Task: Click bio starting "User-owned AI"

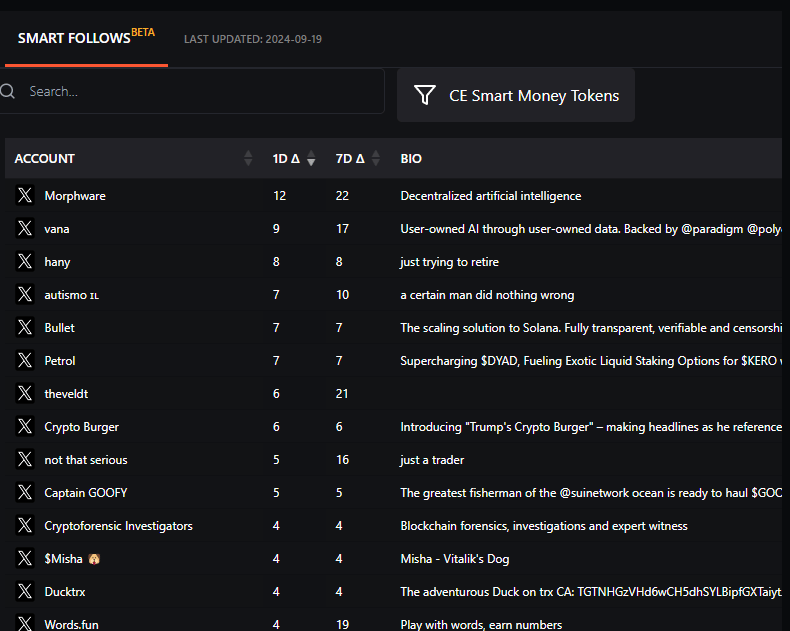Action: [x=591, y=229]
